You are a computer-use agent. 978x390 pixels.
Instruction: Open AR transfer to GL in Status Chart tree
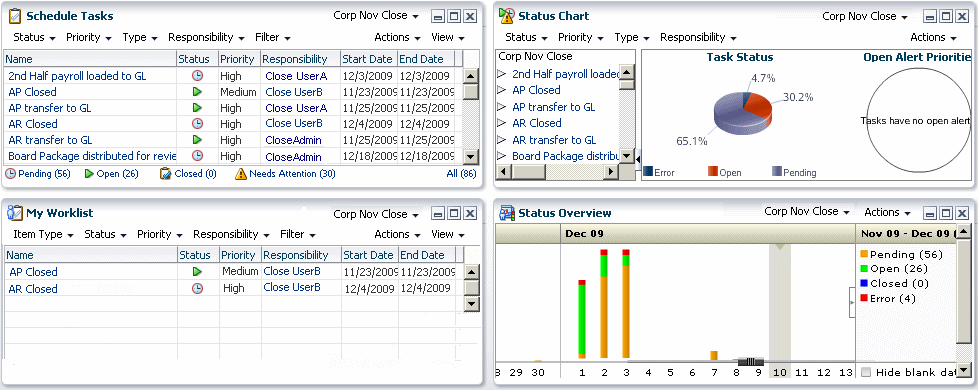click(554, 140)
